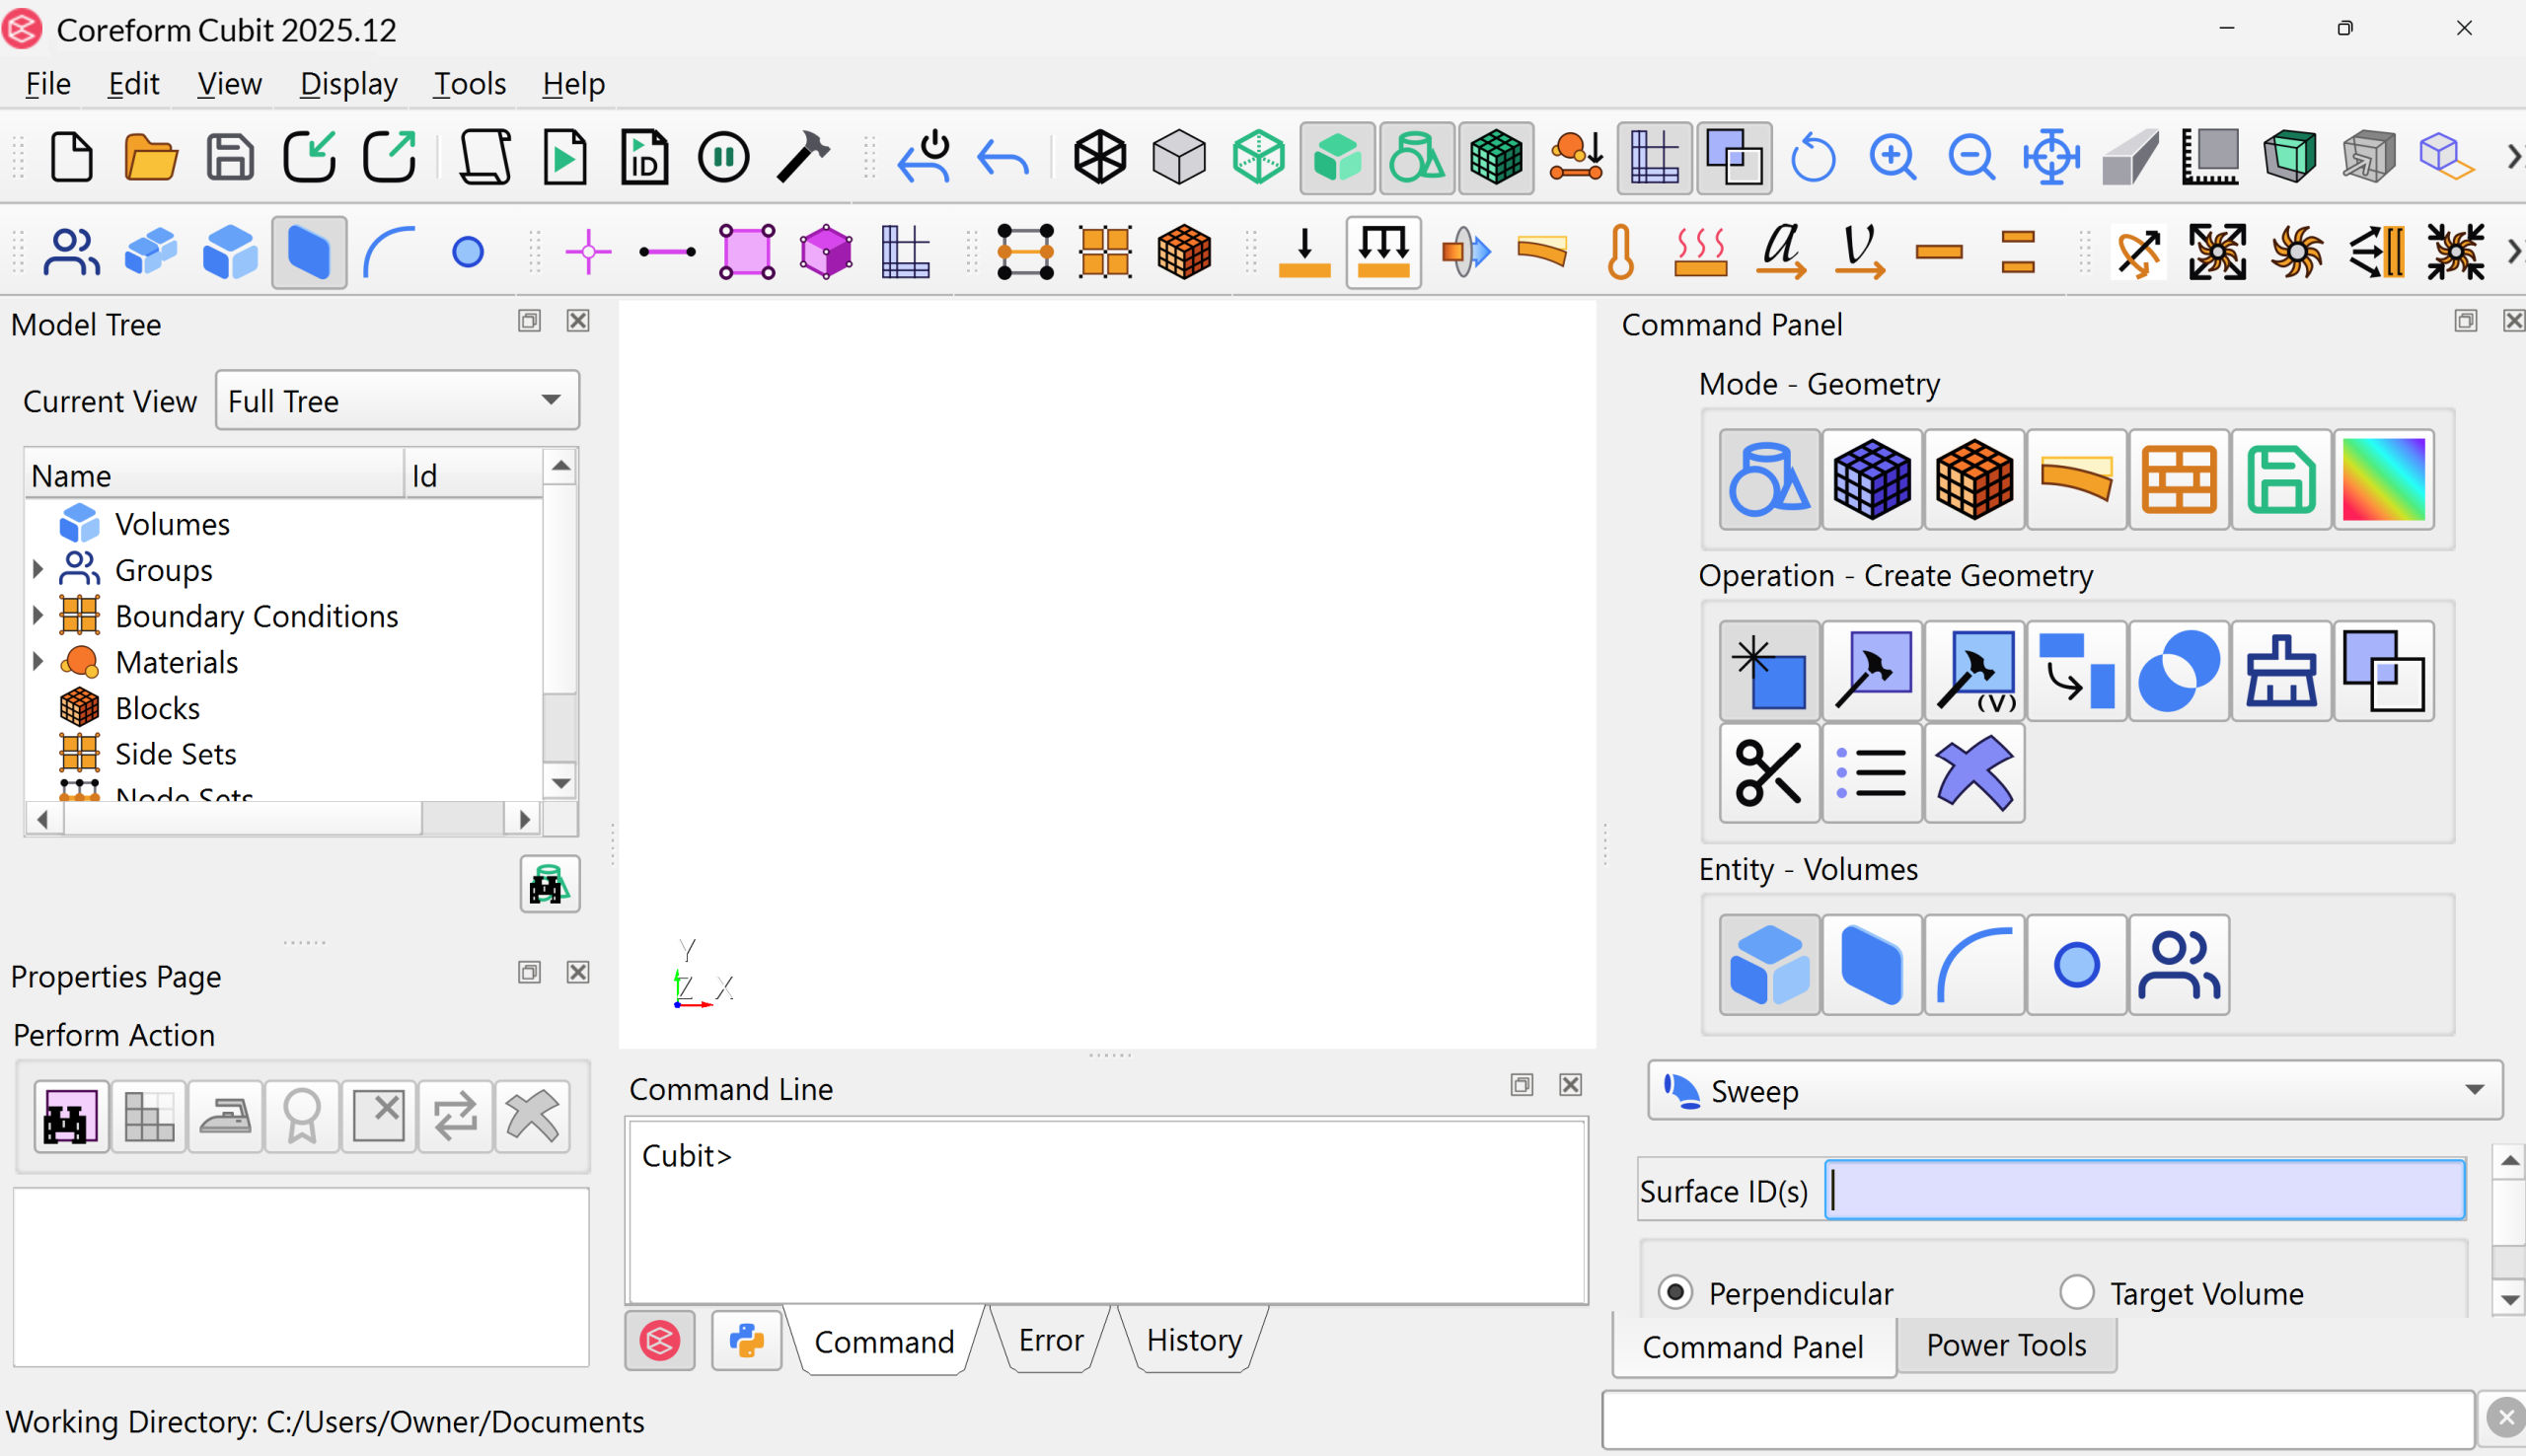Viewport: 2526px width, 1456px height.
Task: Click the scissors Remove operation icon
Action: 1767,773
